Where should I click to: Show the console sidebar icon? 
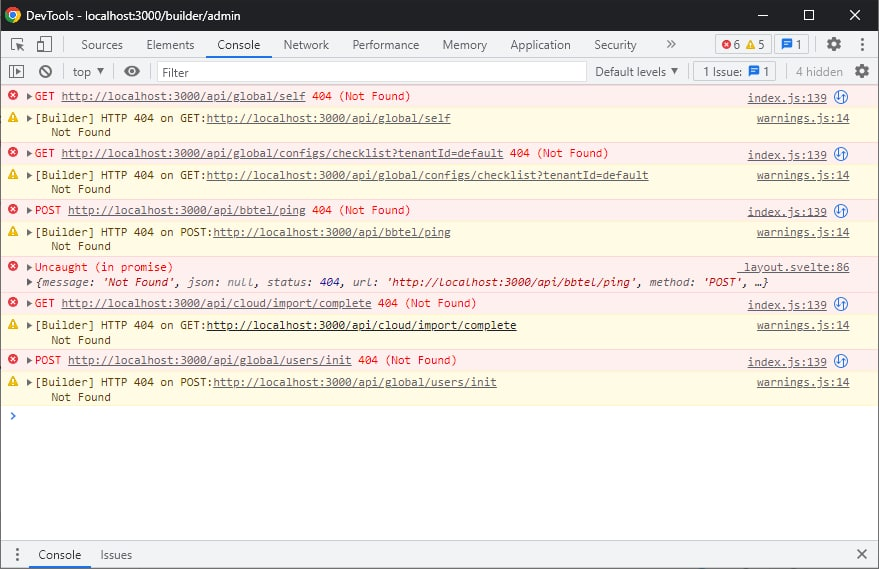[17, 72]
